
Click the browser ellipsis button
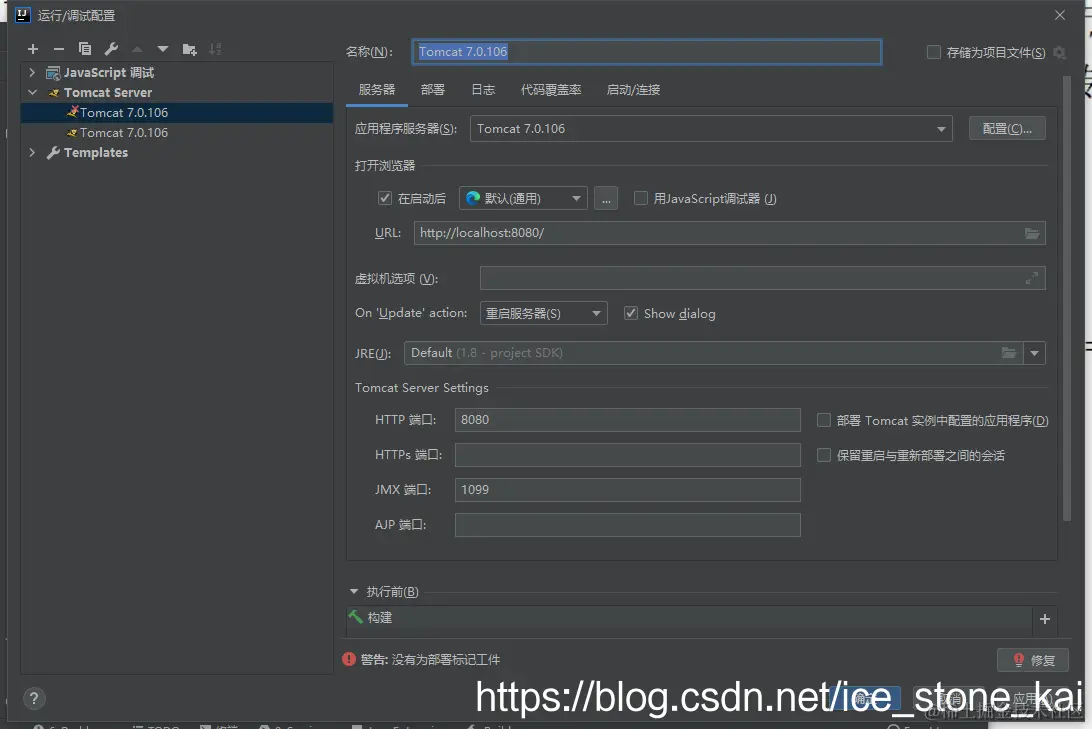[x=606, y=198]
